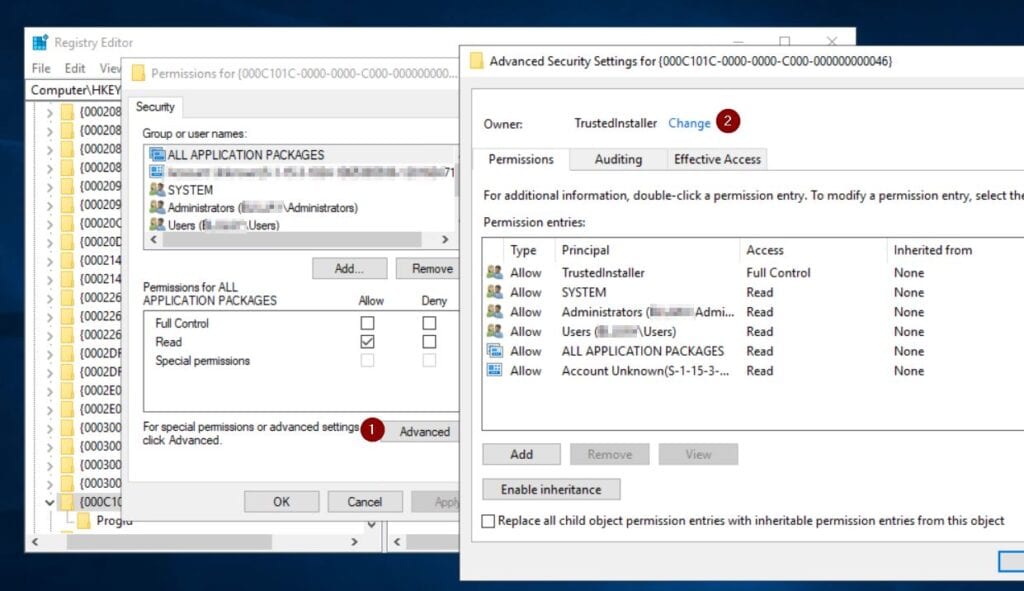Viewport: 1024px width, 591px height.
Task: Collapse the {000C10 registry key
Action: tap(50, 502)
